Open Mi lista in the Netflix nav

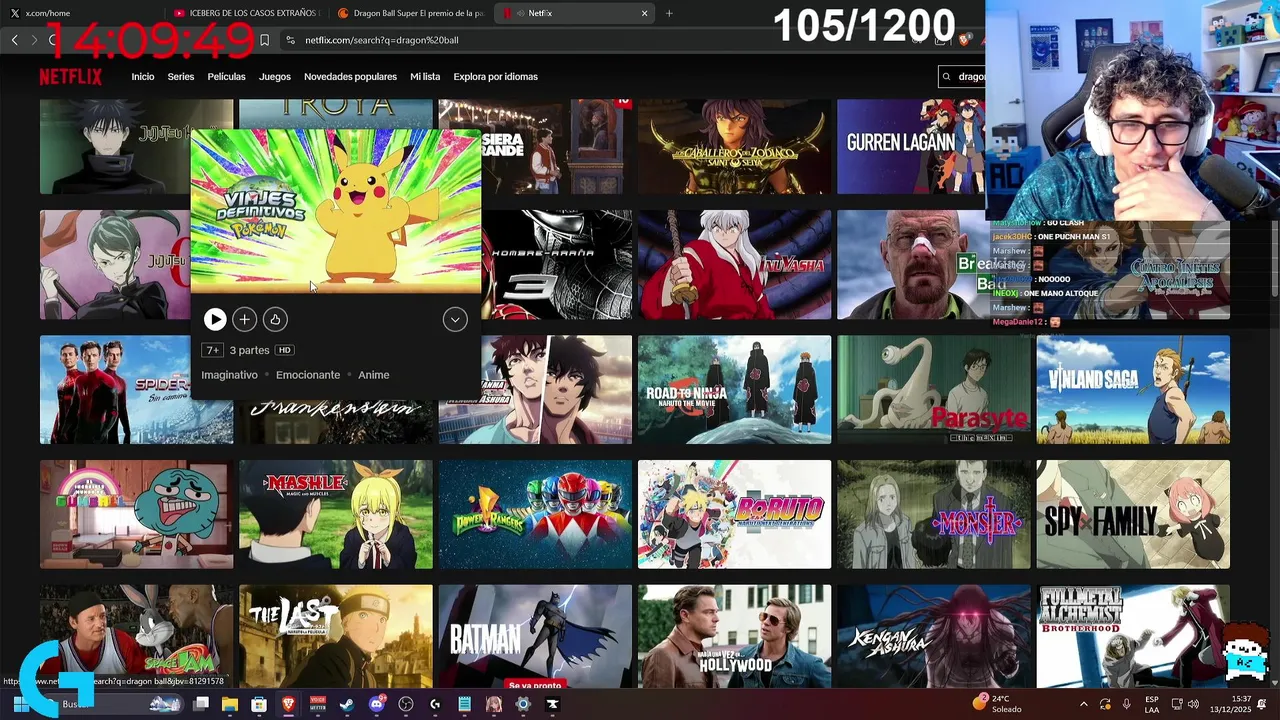click(425, 77)
